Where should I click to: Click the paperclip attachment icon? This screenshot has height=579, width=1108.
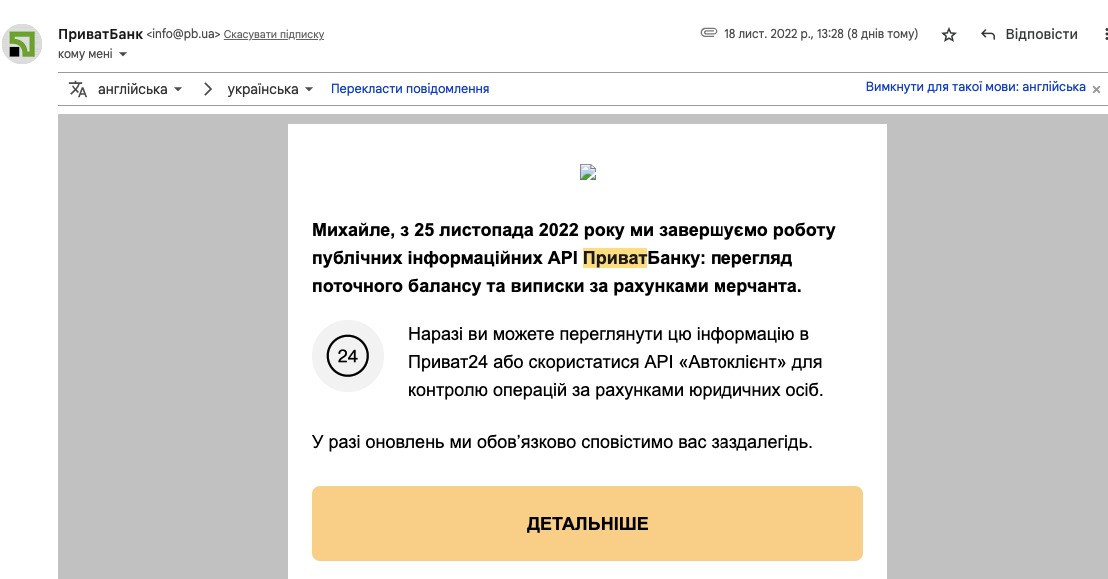tap(709, 33)
